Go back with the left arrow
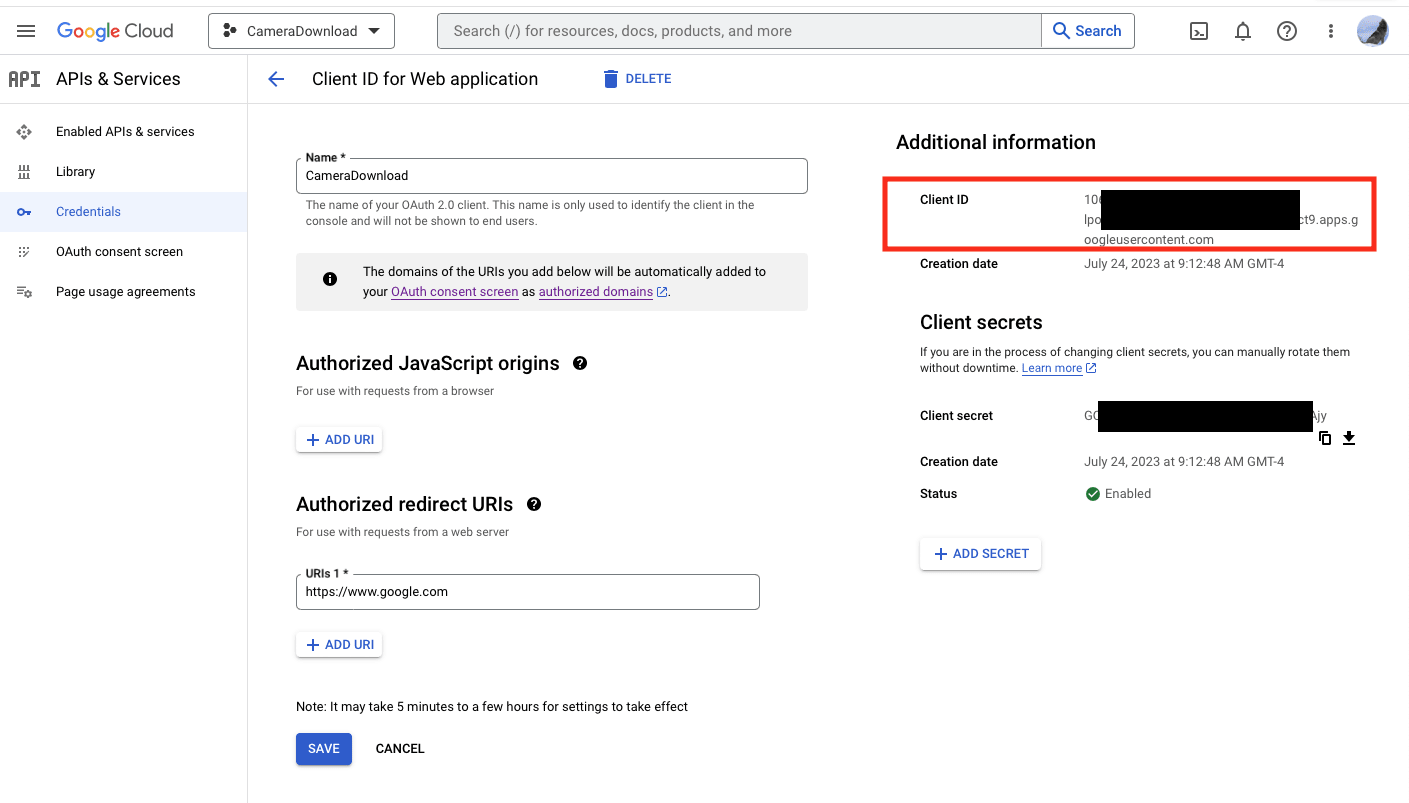Screen dimensions: 1409x803 (276, 79)
